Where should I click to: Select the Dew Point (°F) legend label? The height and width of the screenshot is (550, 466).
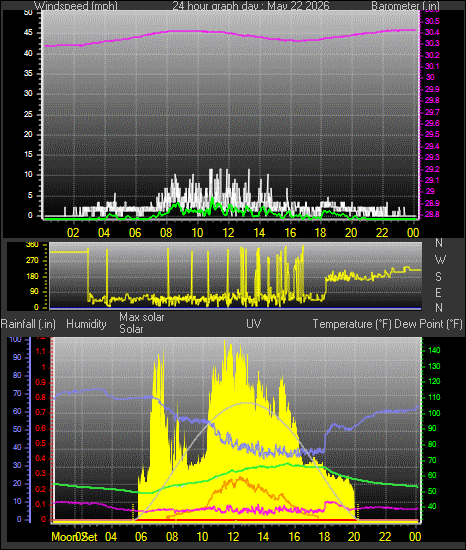click(428, 324)
